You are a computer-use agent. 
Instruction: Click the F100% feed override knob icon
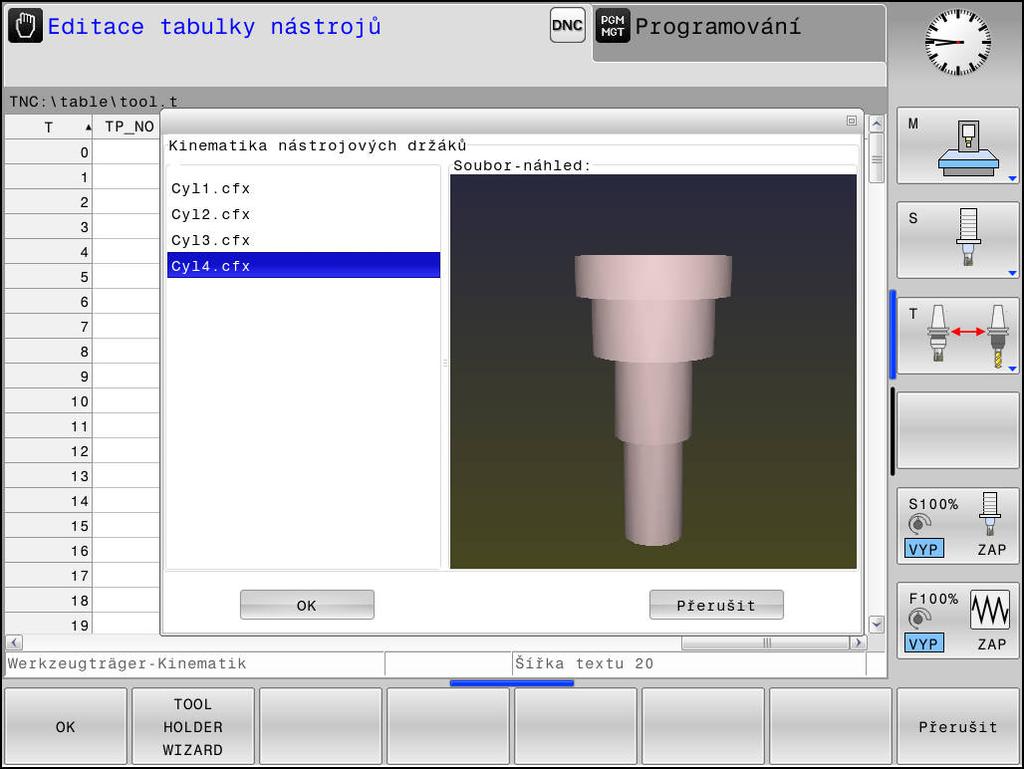tap(920, 618)
